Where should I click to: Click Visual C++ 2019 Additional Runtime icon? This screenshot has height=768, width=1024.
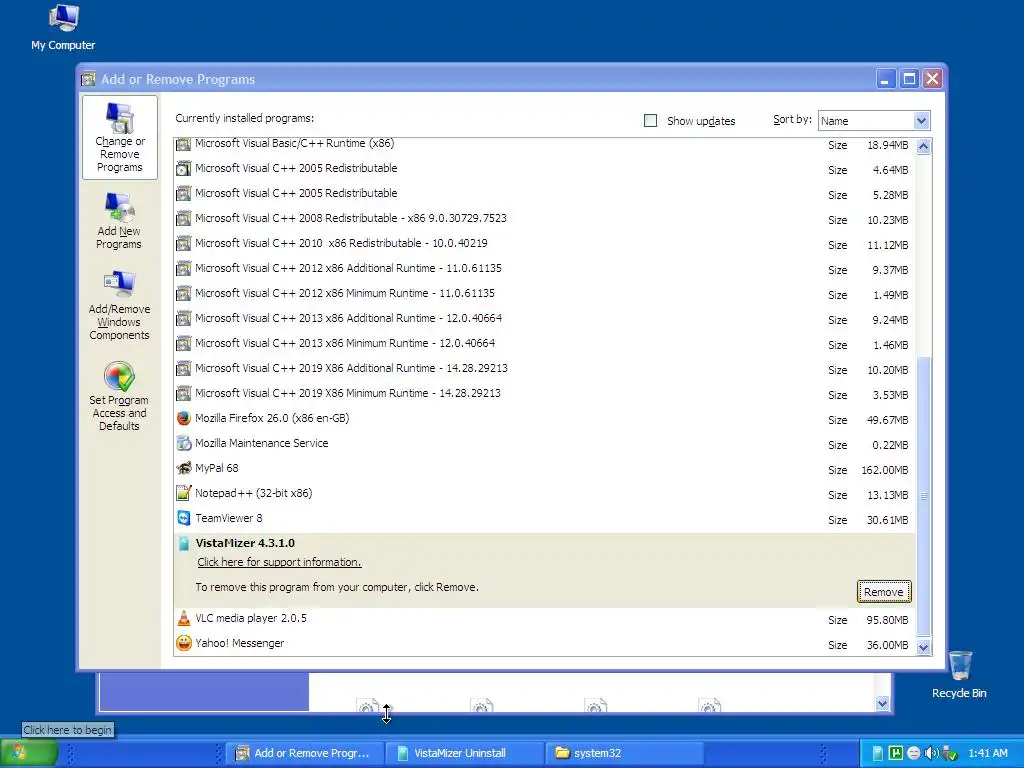coord(184,368)
